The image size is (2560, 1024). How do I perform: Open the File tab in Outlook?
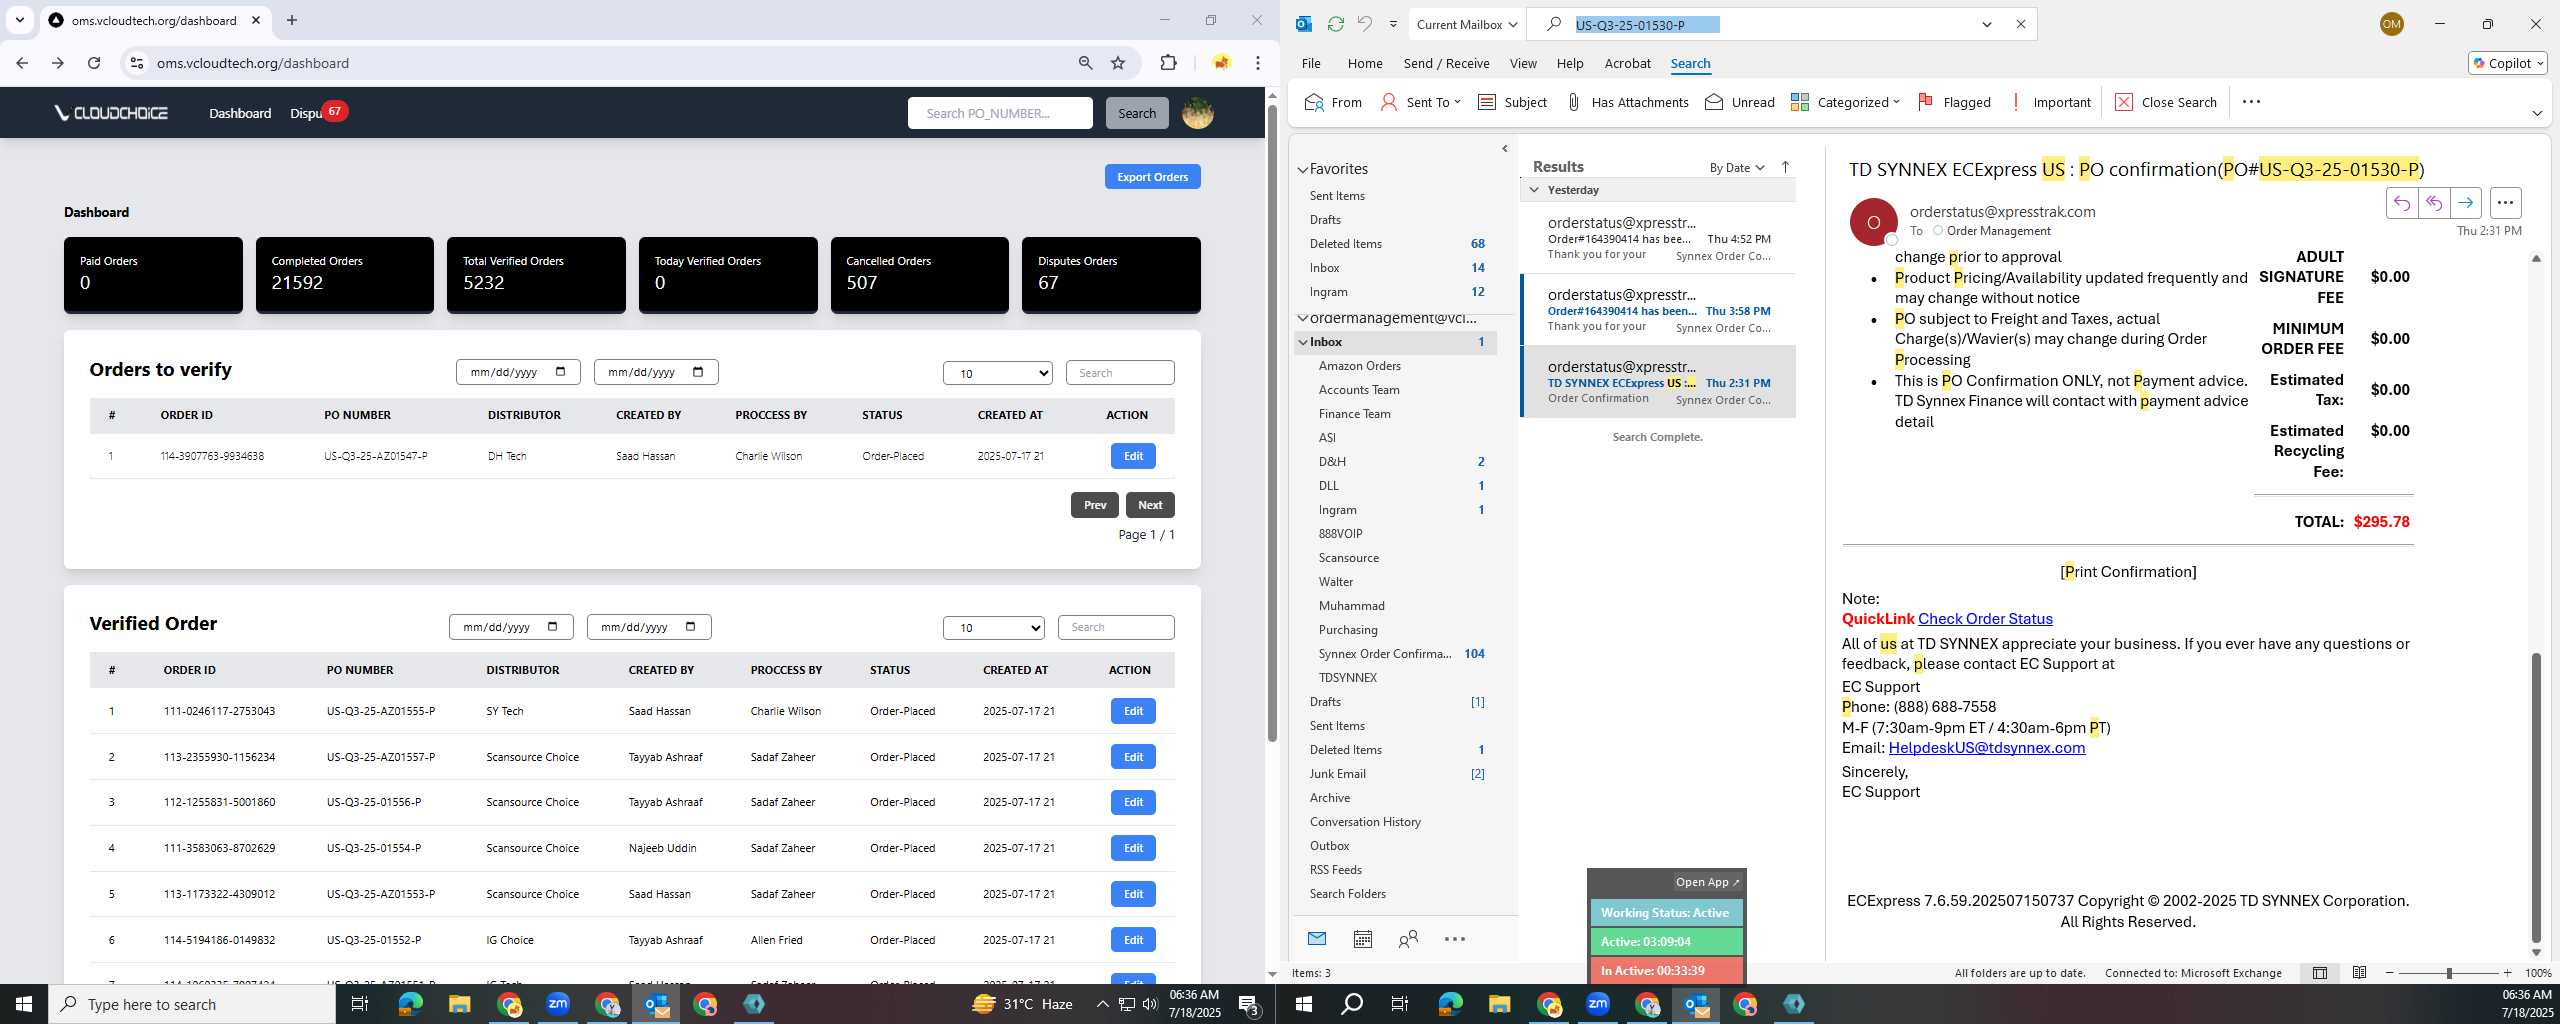click(1311, 63)
